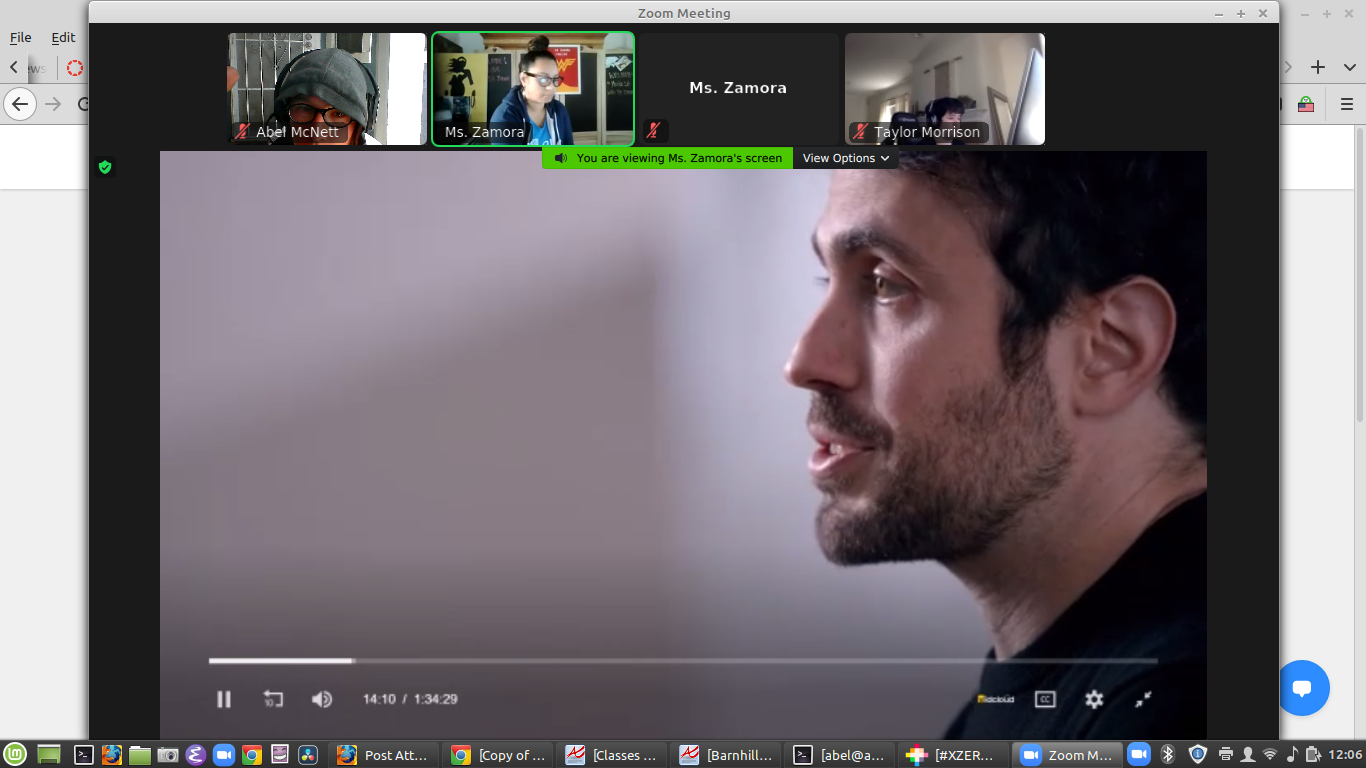
Task: Launch DaVinci Resolve from the panel
Action: [308, 755]
